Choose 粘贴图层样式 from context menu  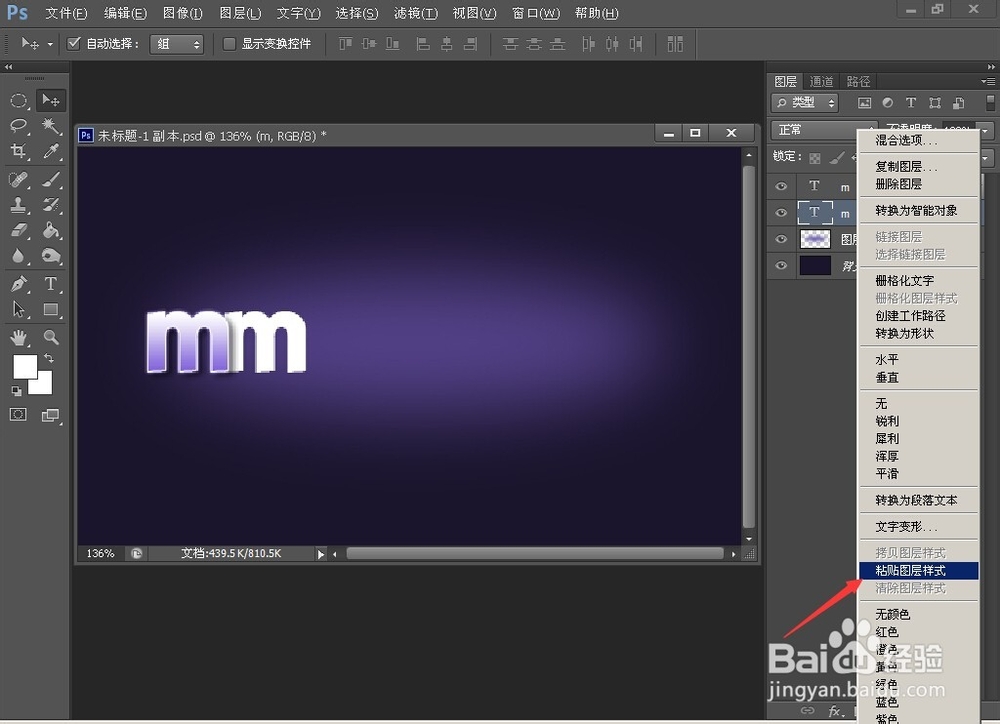[918, 571]
